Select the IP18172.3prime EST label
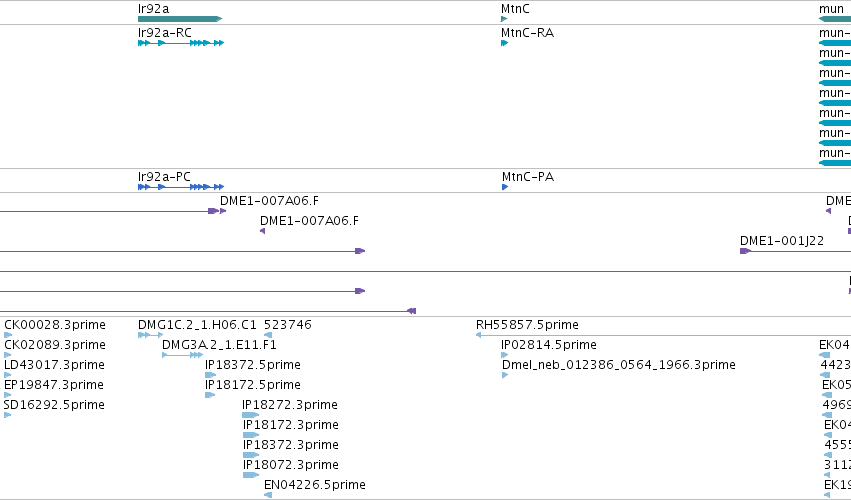This screenshot has height=500, width=851. [x=291, y=425]
